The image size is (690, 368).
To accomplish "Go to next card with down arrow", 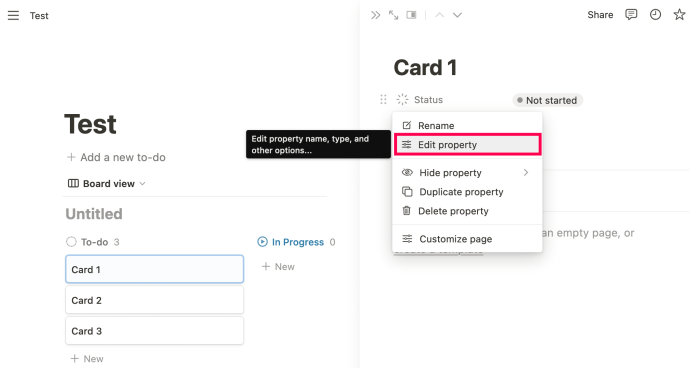I will [x=457, y=15].
